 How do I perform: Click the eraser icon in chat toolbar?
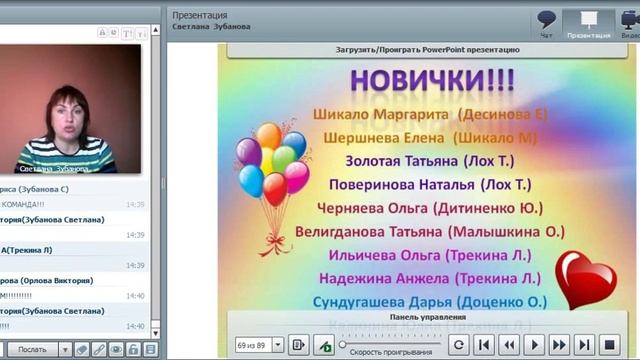82,349
